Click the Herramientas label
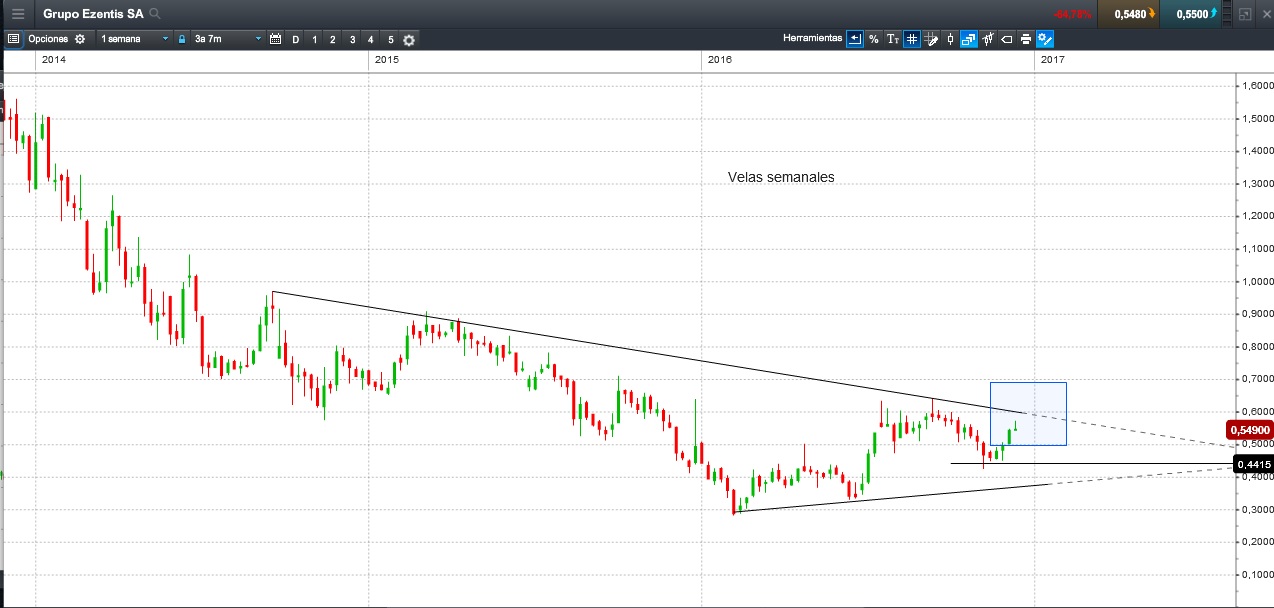The width and height of the screenshot is (1274, 608). [812, 39]
